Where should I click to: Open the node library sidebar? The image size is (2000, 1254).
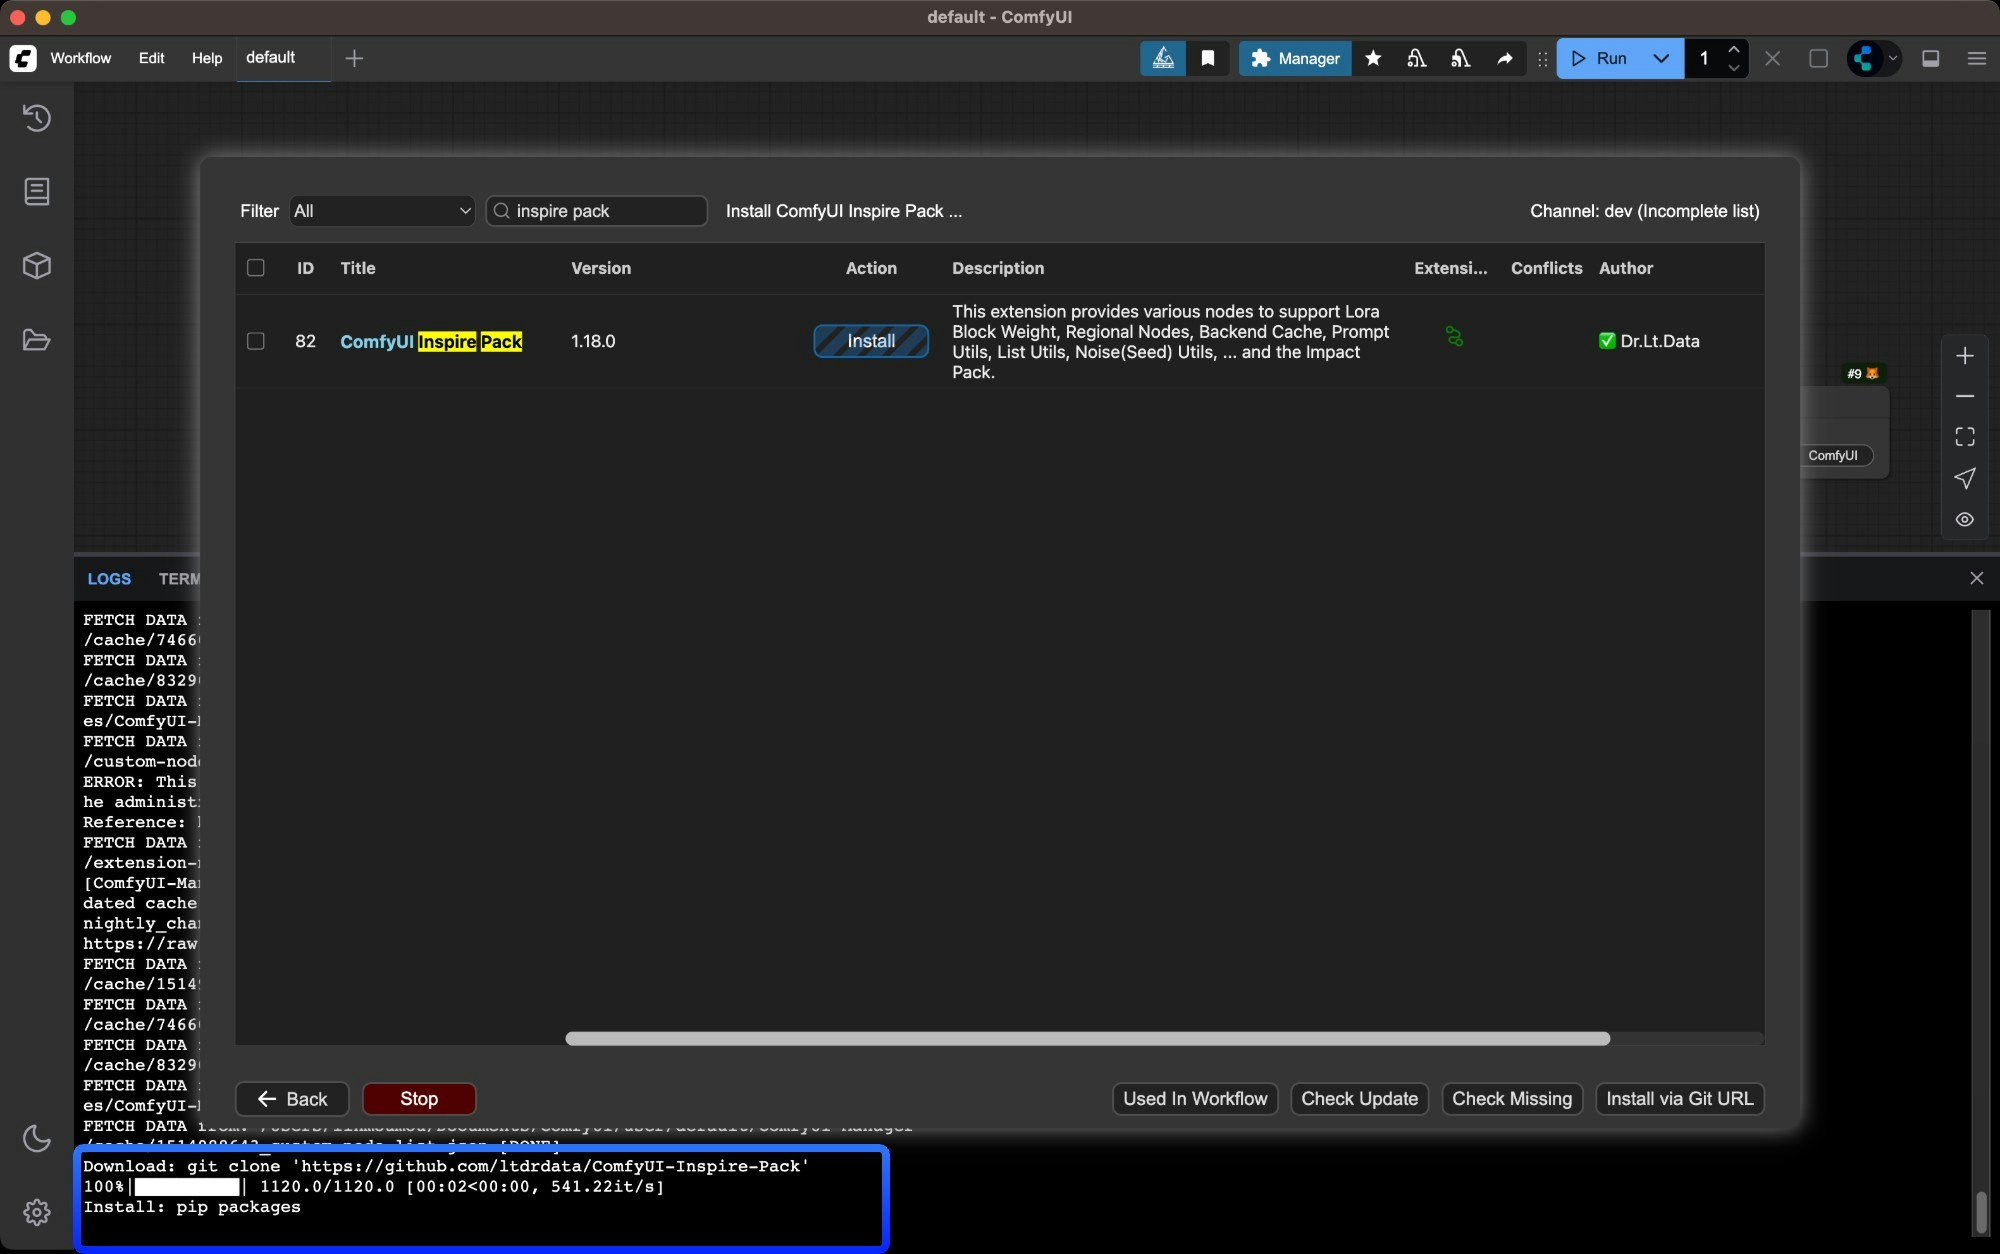(37, 191)
